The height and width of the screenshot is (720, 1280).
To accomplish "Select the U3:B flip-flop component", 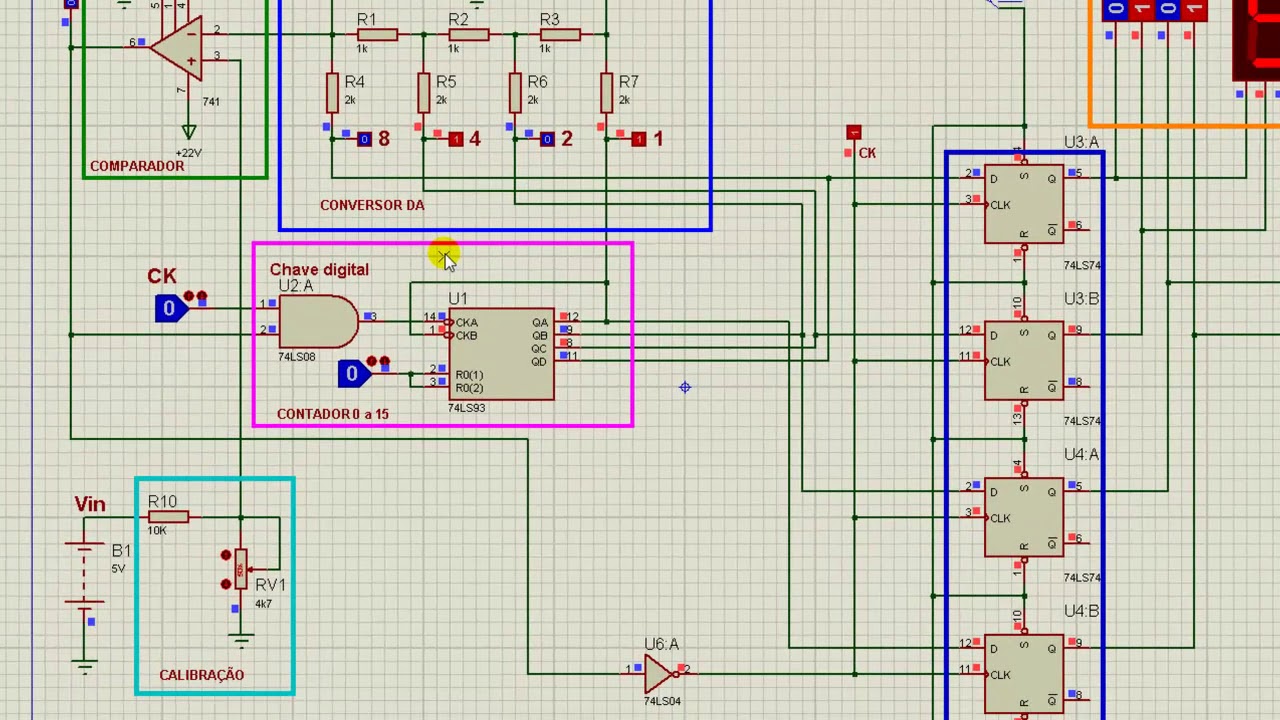I will tap(1024, 360).
